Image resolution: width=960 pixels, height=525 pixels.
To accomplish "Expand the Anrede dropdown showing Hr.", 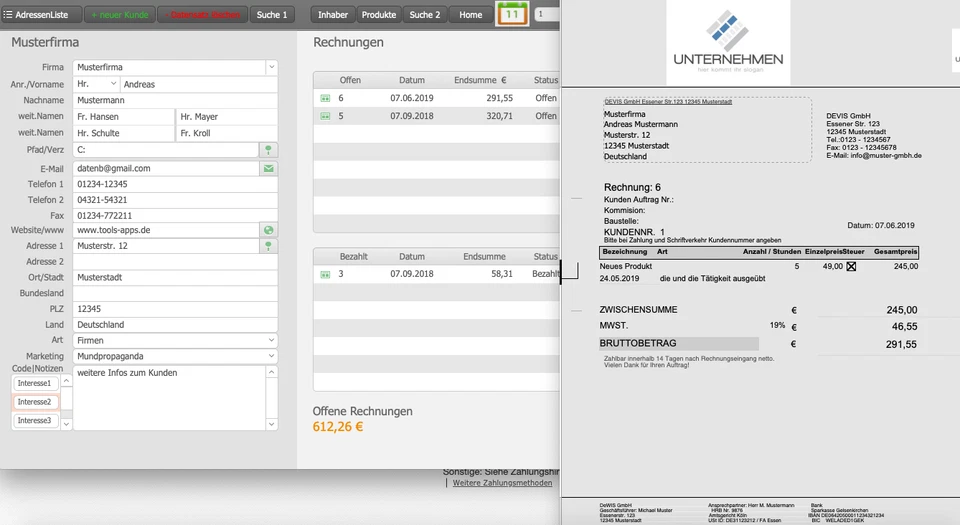I will pos(113,84).
